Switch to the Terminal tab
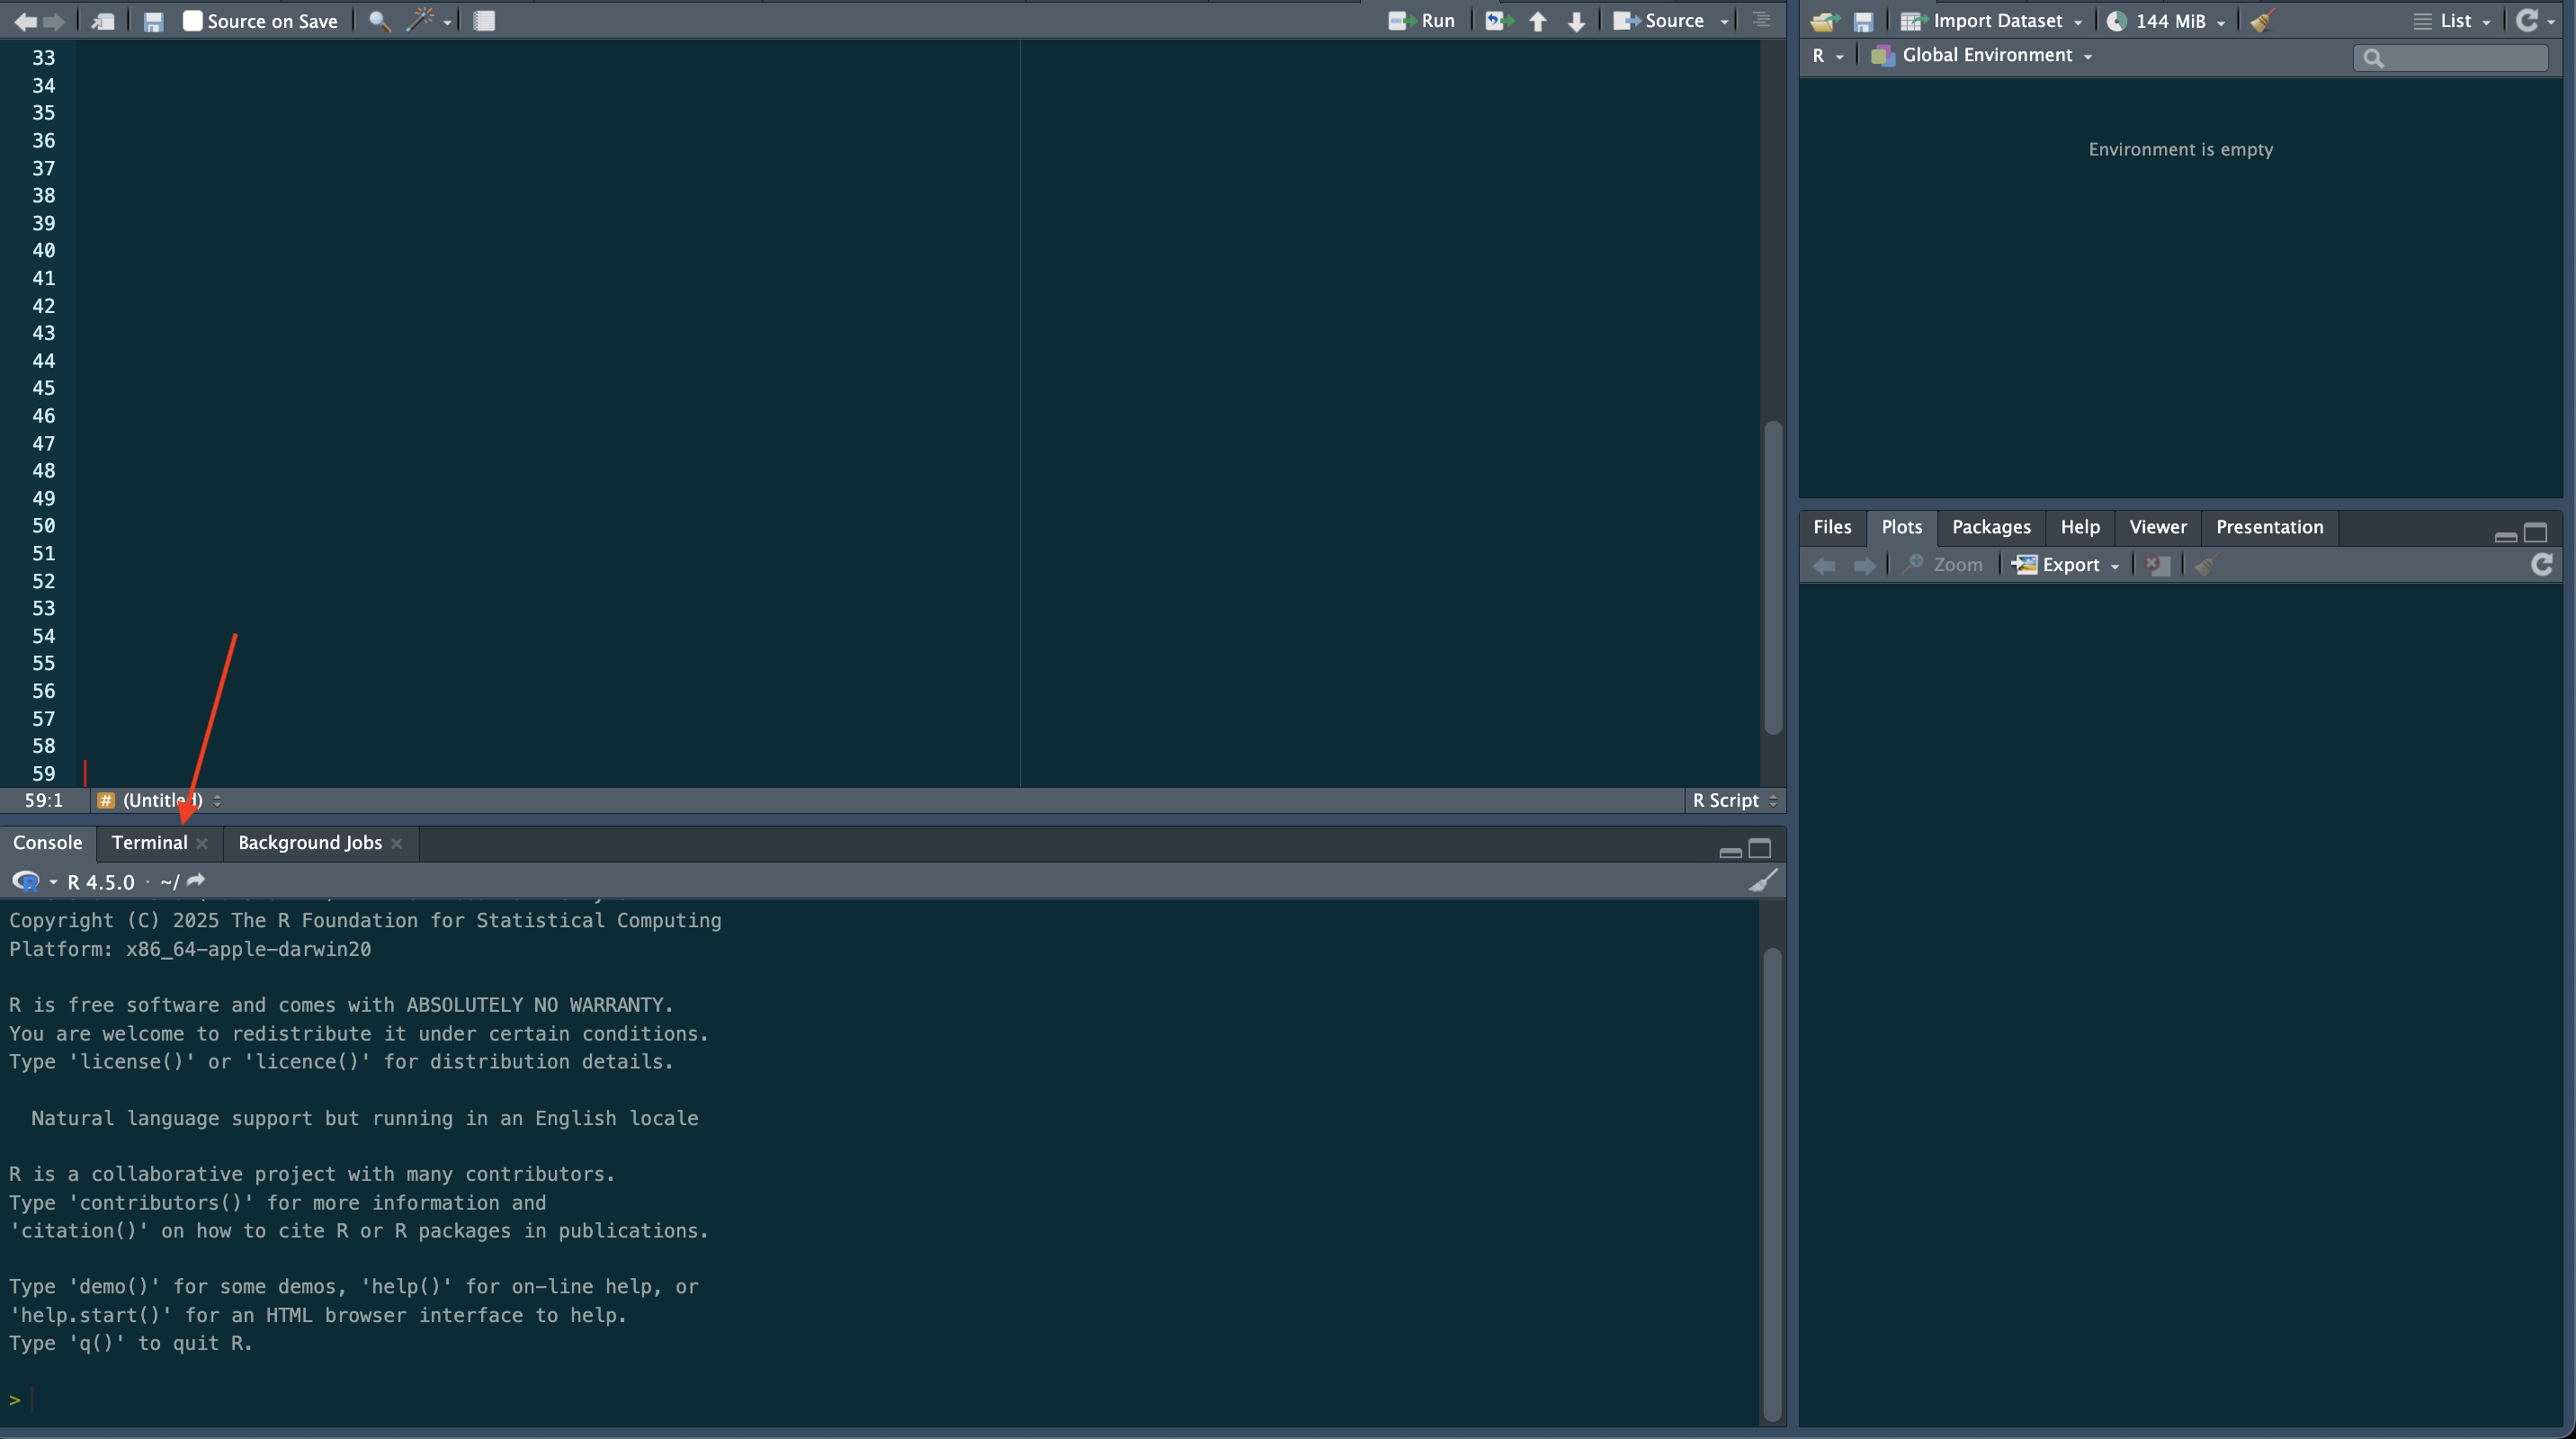This screenshot has height=1439, width=2576. [149, 843]
